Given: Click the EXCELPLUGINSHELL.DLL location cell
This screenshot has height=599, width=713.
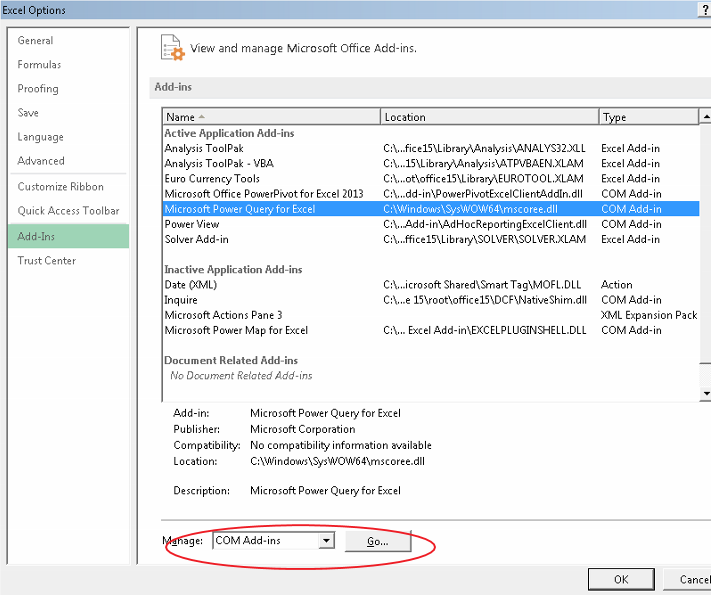Looking at the screenshot, I should (485, 330).
